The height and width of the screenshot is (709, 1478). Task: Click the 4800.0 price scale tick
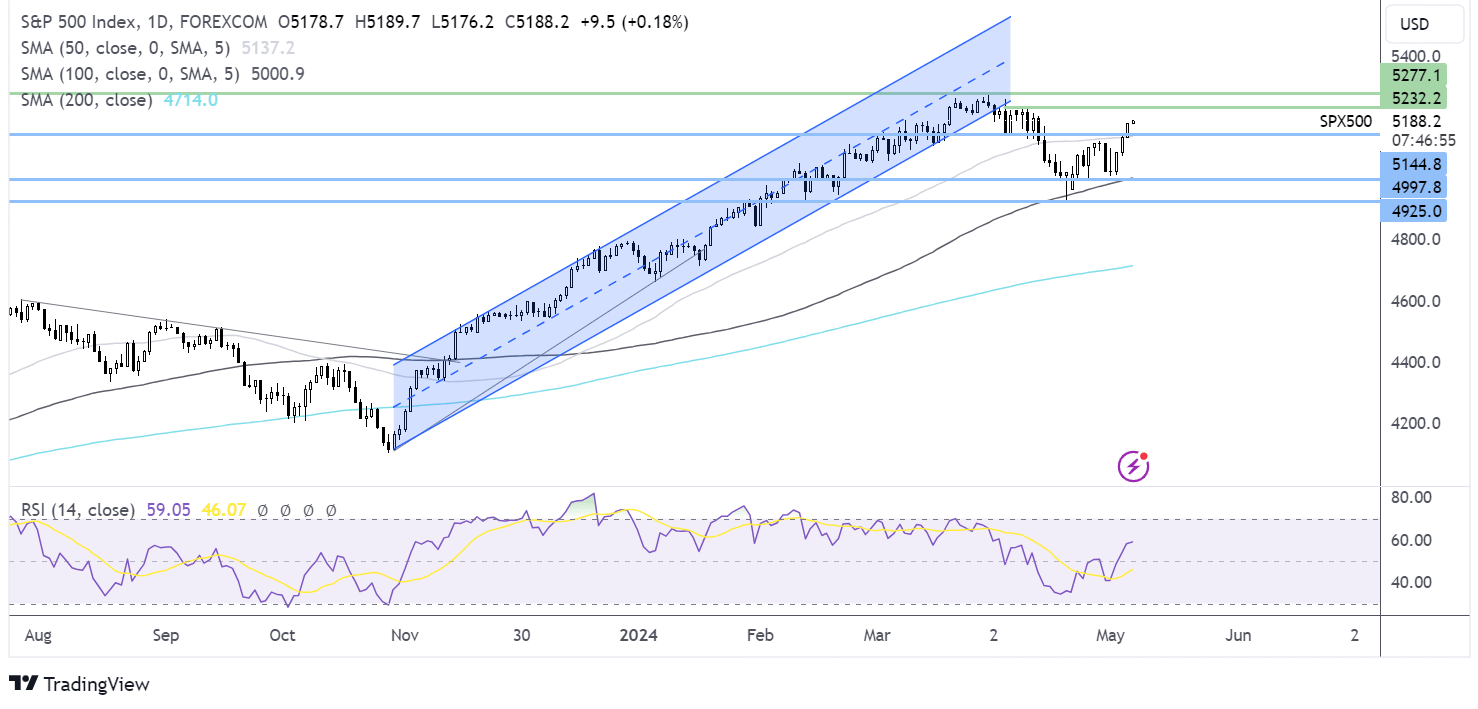click(1414, 240)
